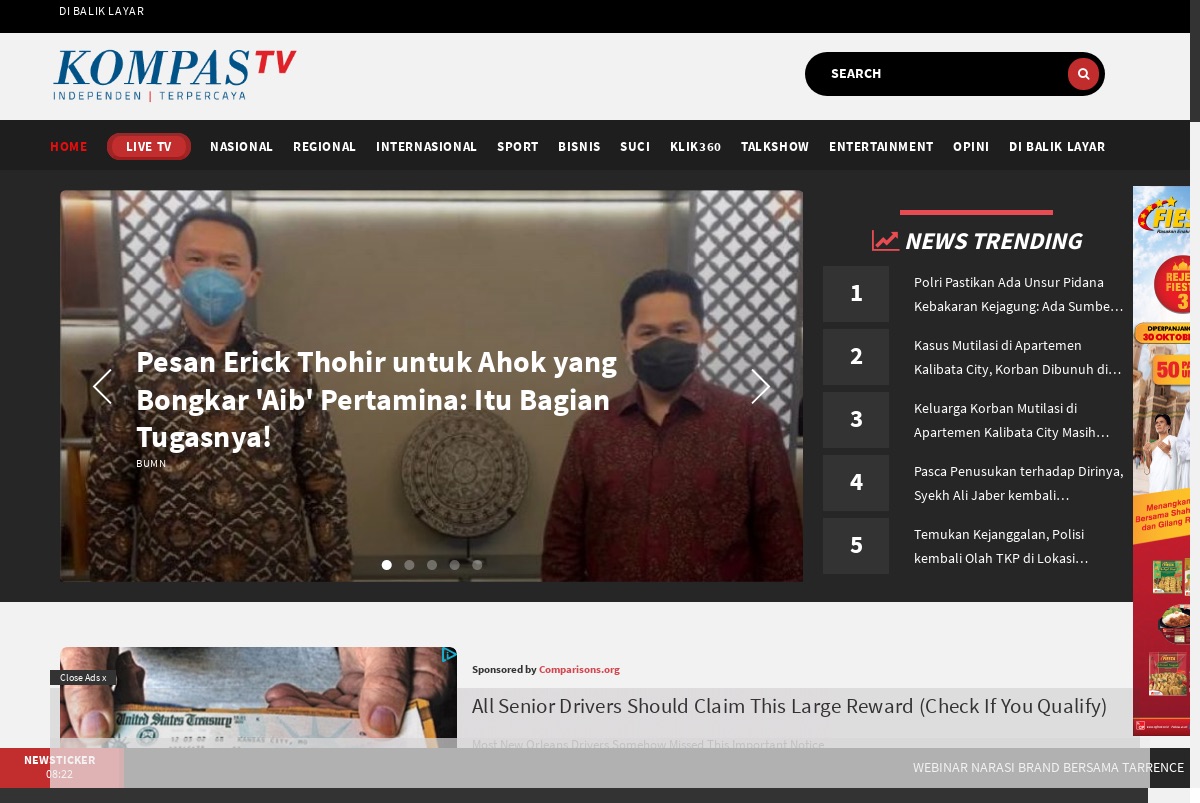Click trending number 1 box
The image size is (1200, 803).
pos(856,294)
